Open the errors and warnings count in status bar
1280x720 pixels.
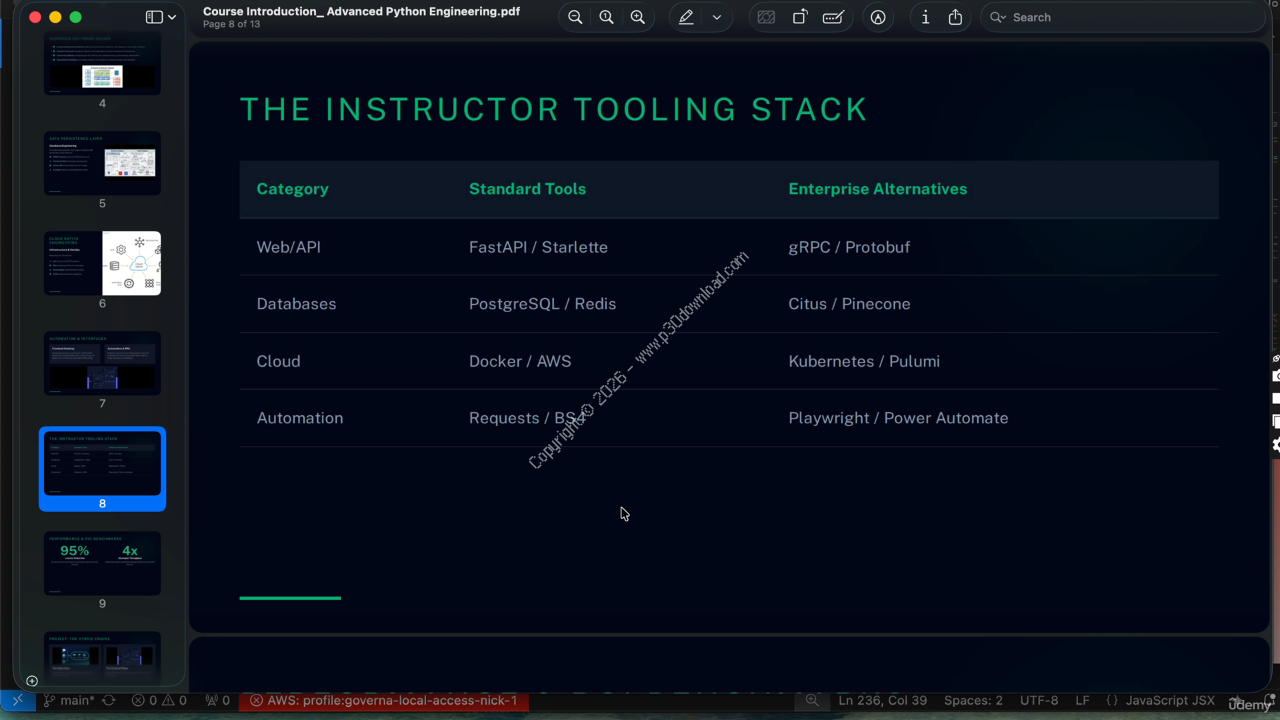[x=159, y=701]
